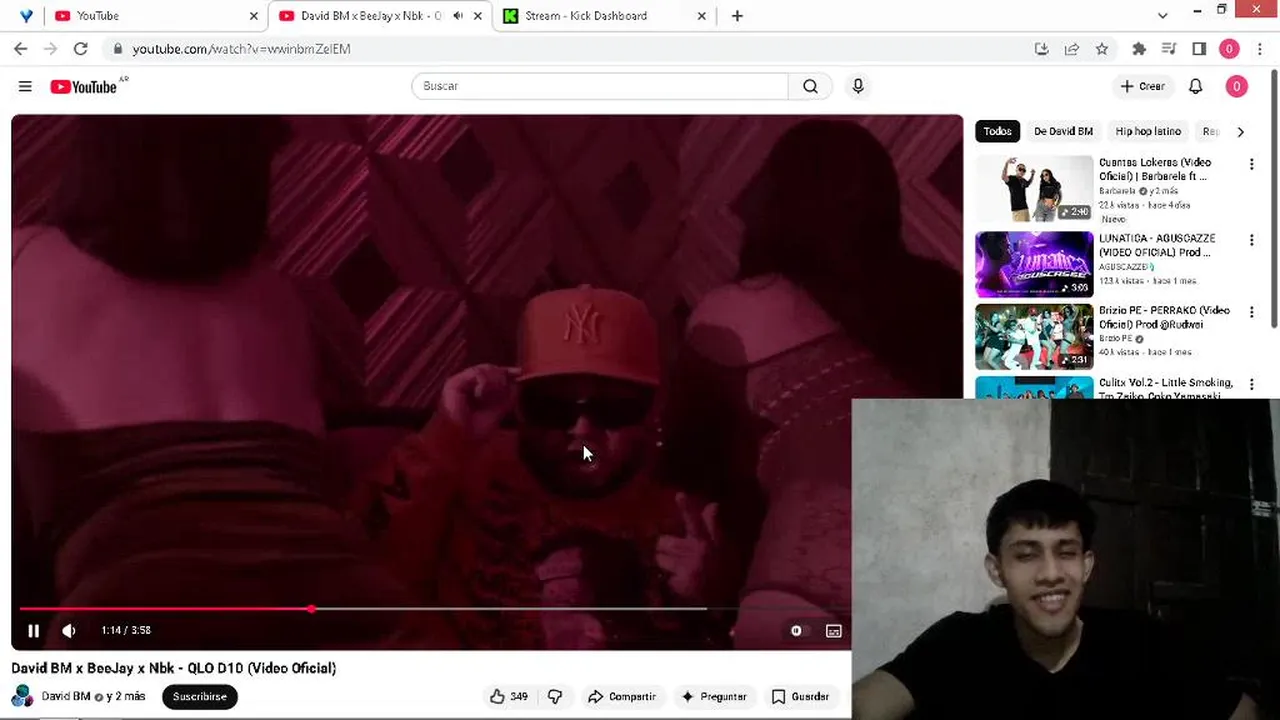Image resolution: width=1280 pixels, height=720 pixels.
Task: Open the tab search dropdown chevron
Action: click(1162, 15)
